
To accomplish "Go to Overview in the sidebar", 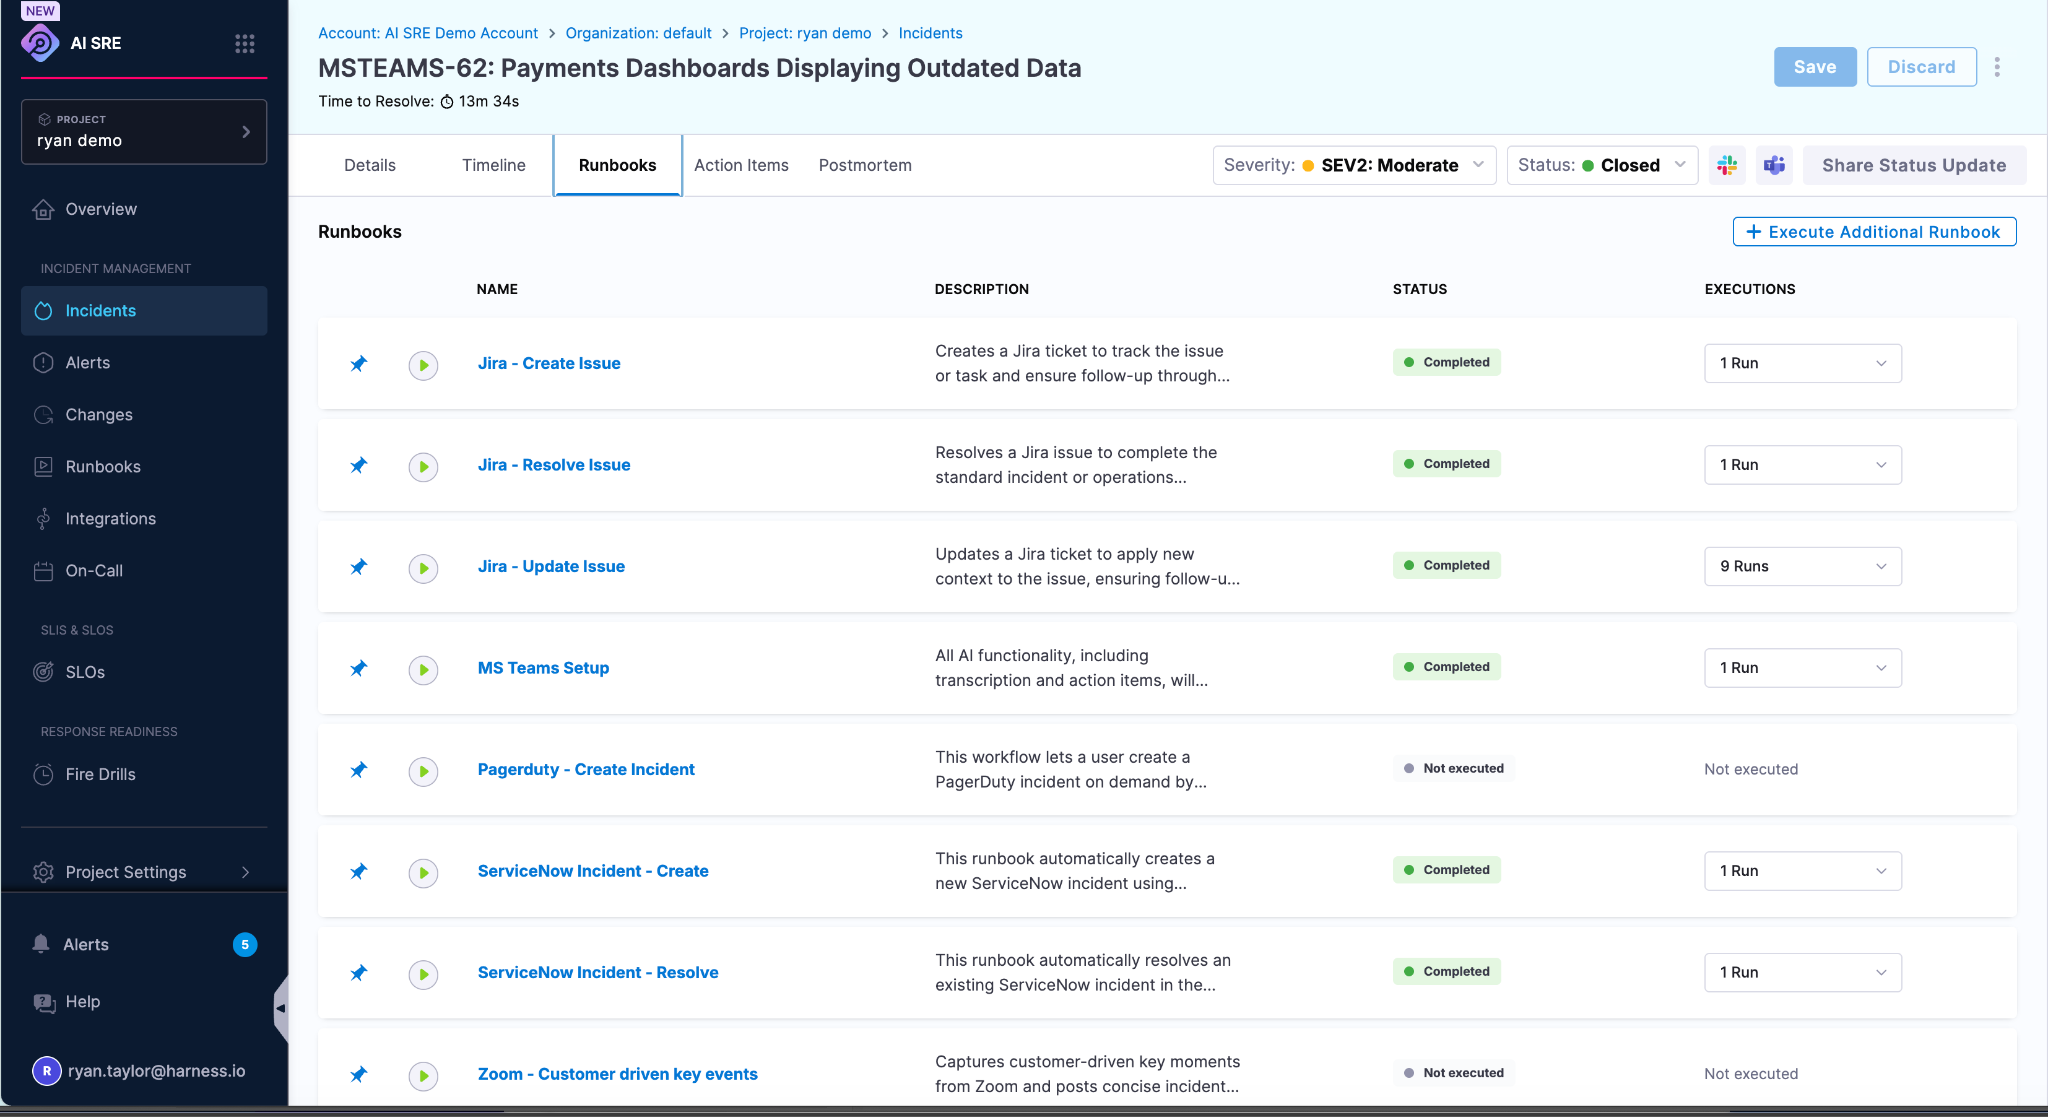I will pyautogui.click(x=144, y=209).
